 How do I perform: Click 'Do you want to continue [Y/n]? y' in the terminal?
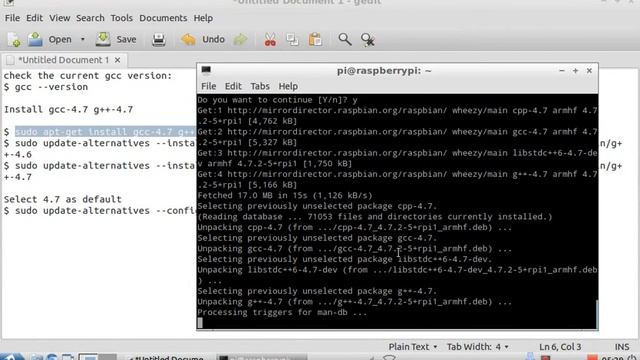(278, 100)
